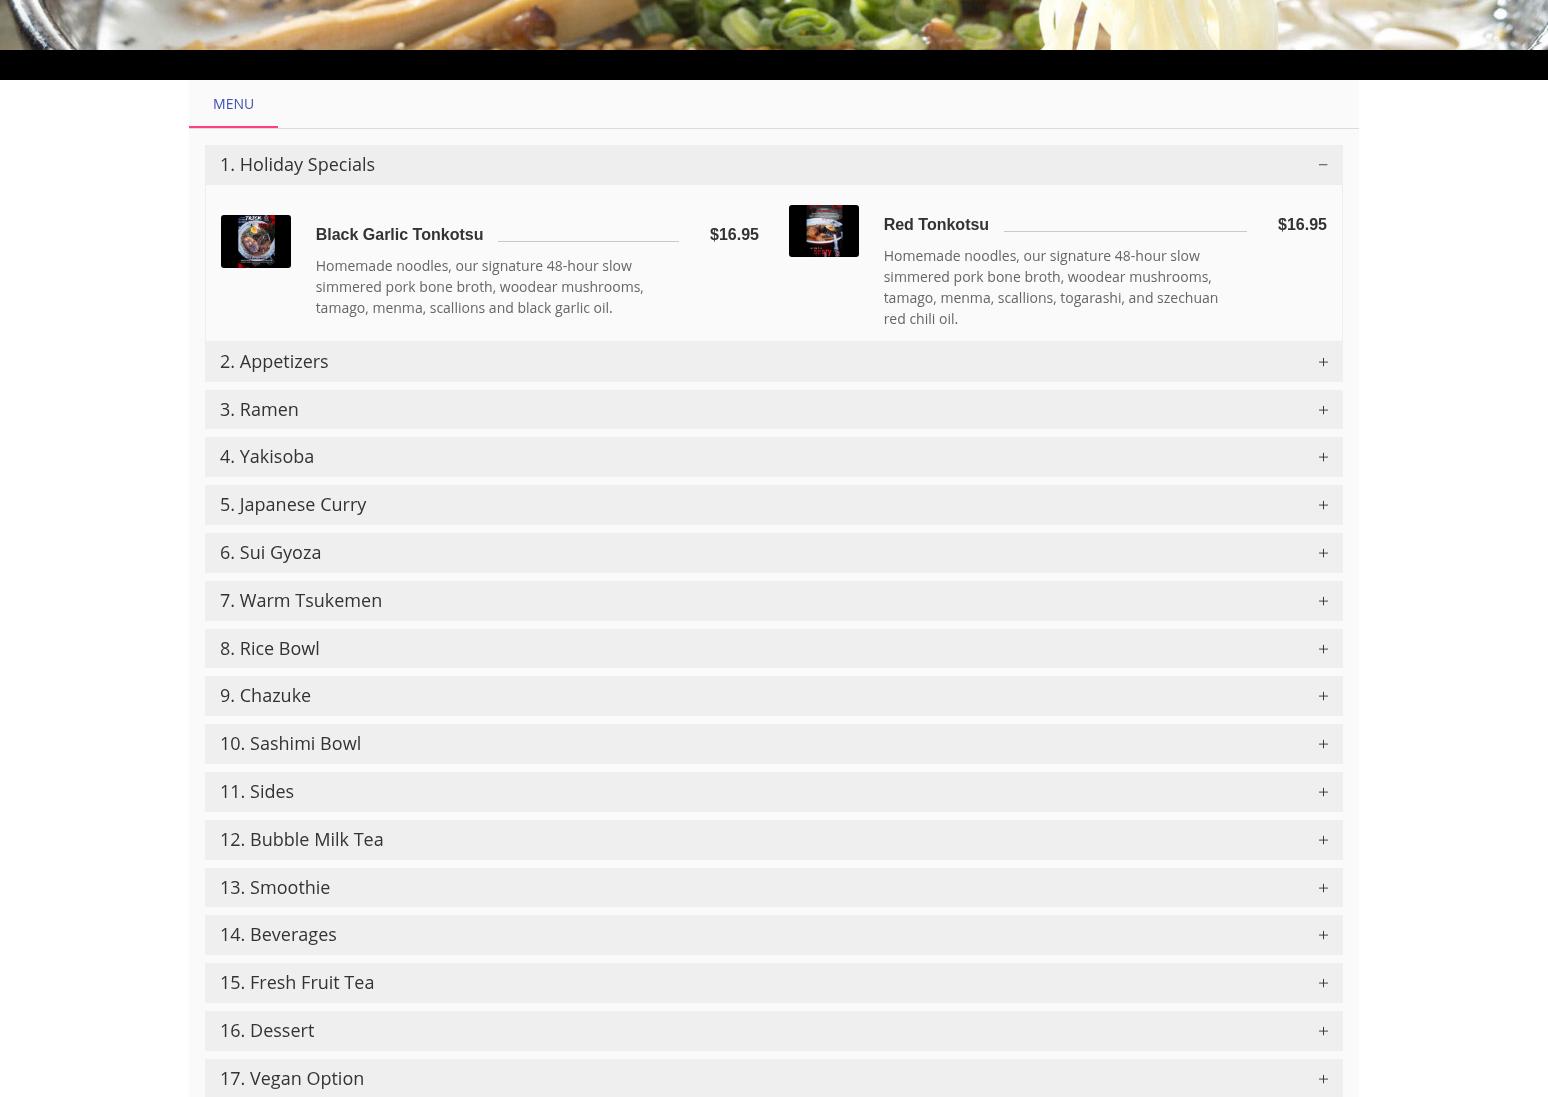Click the plus icon on Appetizers row
The height and width of the screenshot is (1097, 1548).
pos(1322,362)
